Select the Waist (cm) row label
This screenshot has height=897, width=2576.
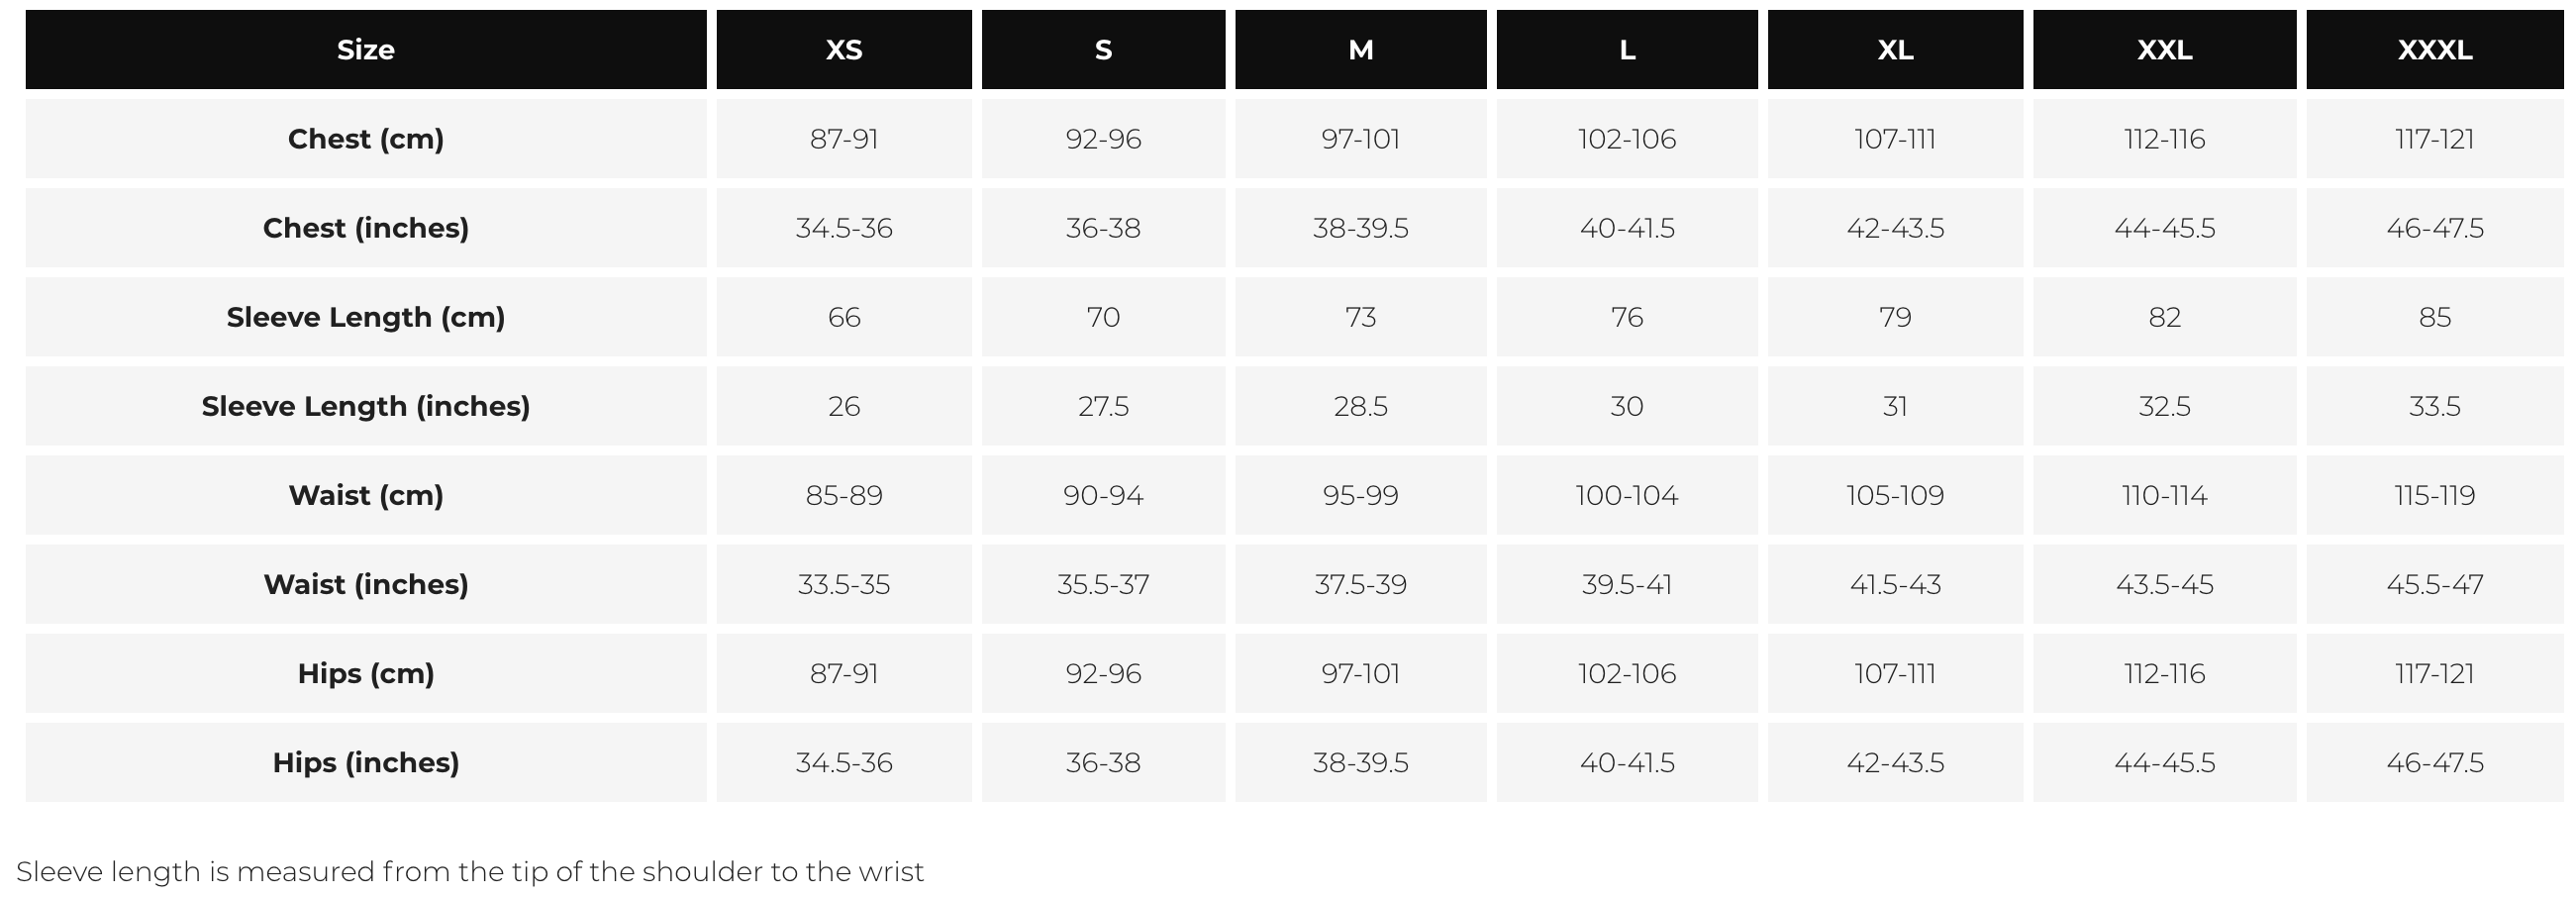click(365, 495)
